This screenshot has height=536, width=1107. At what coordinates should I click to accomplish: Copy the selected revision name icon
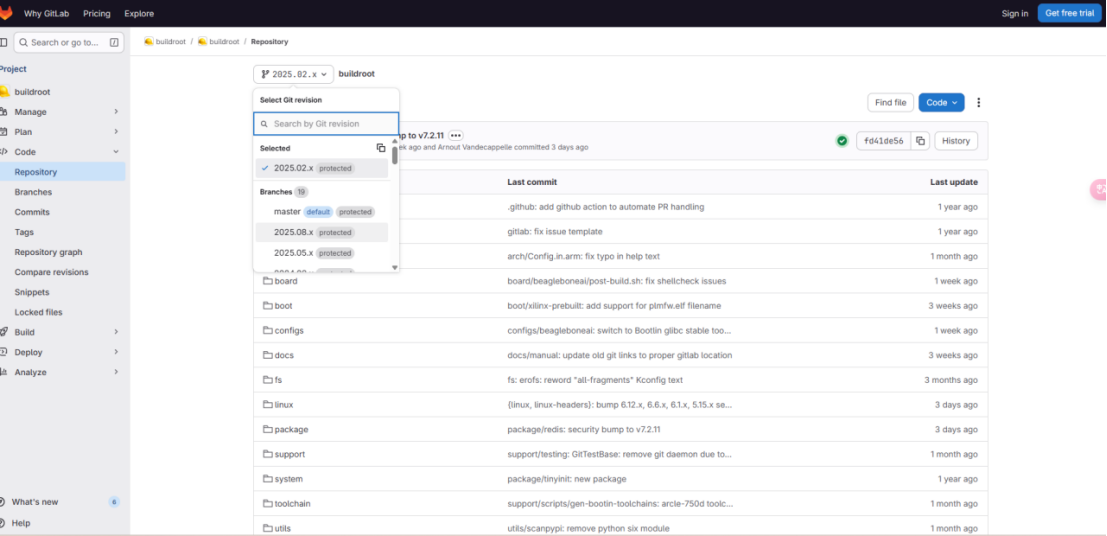381,148
